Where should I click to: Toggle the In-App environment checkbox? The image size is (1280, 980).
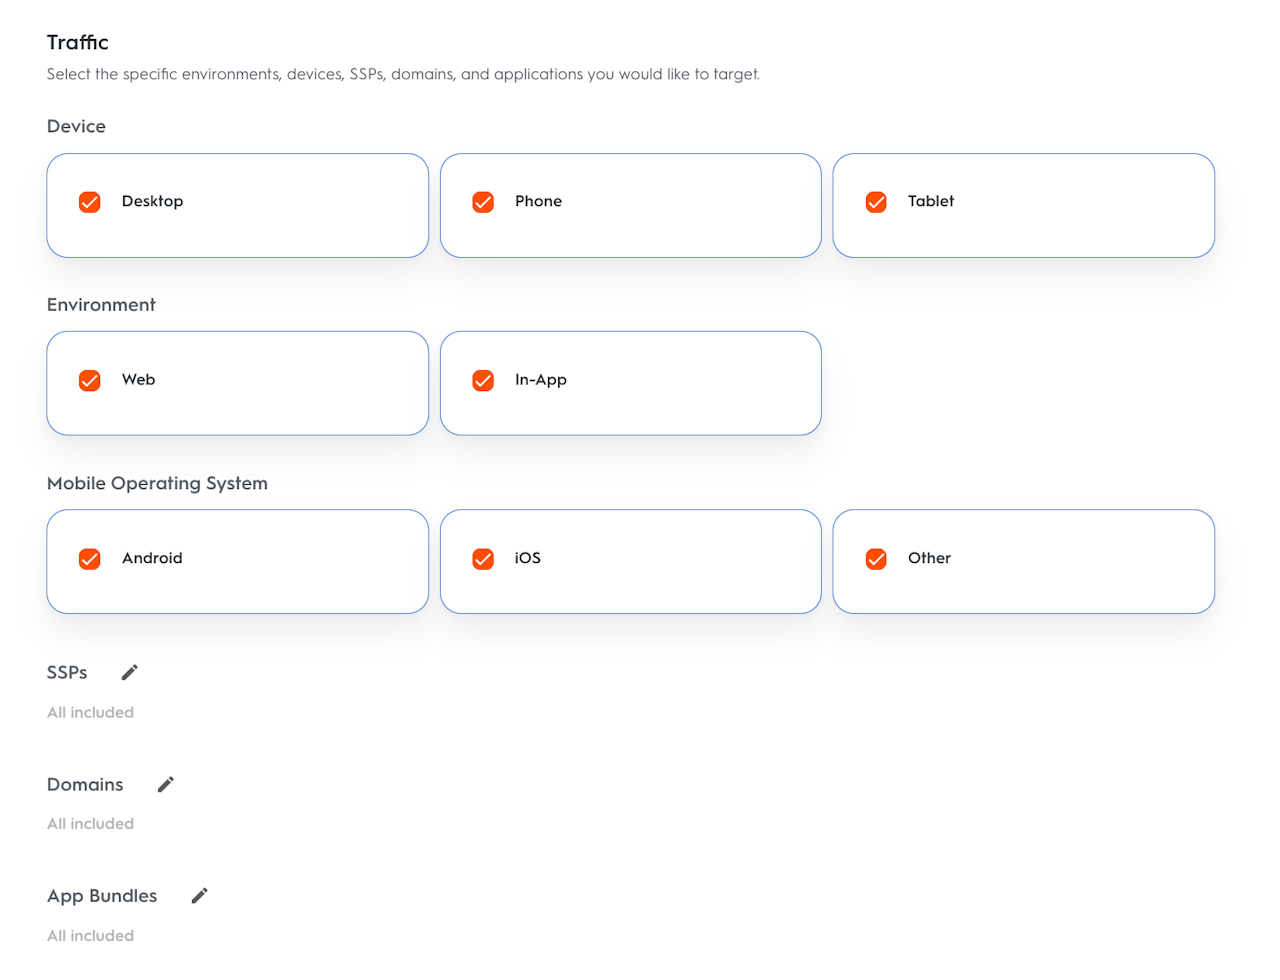(x=483, y=381)
